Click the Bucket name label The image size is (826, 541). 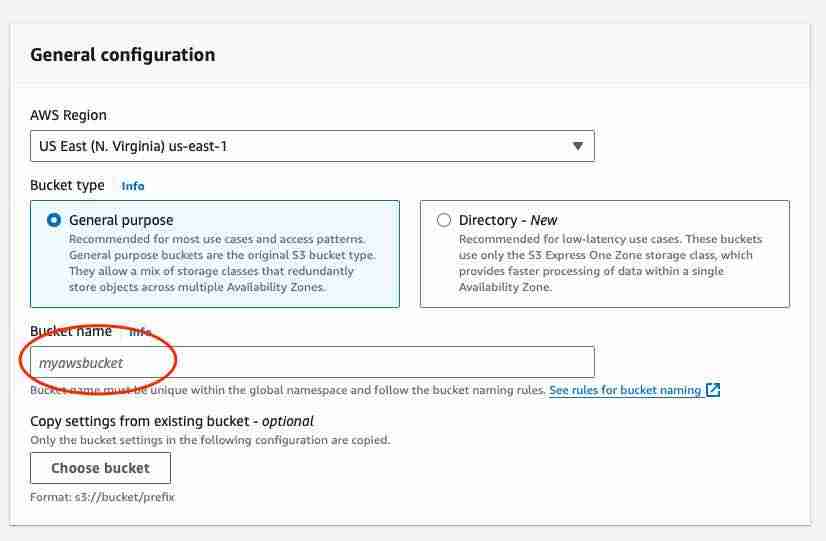click(x=71, y=331)
